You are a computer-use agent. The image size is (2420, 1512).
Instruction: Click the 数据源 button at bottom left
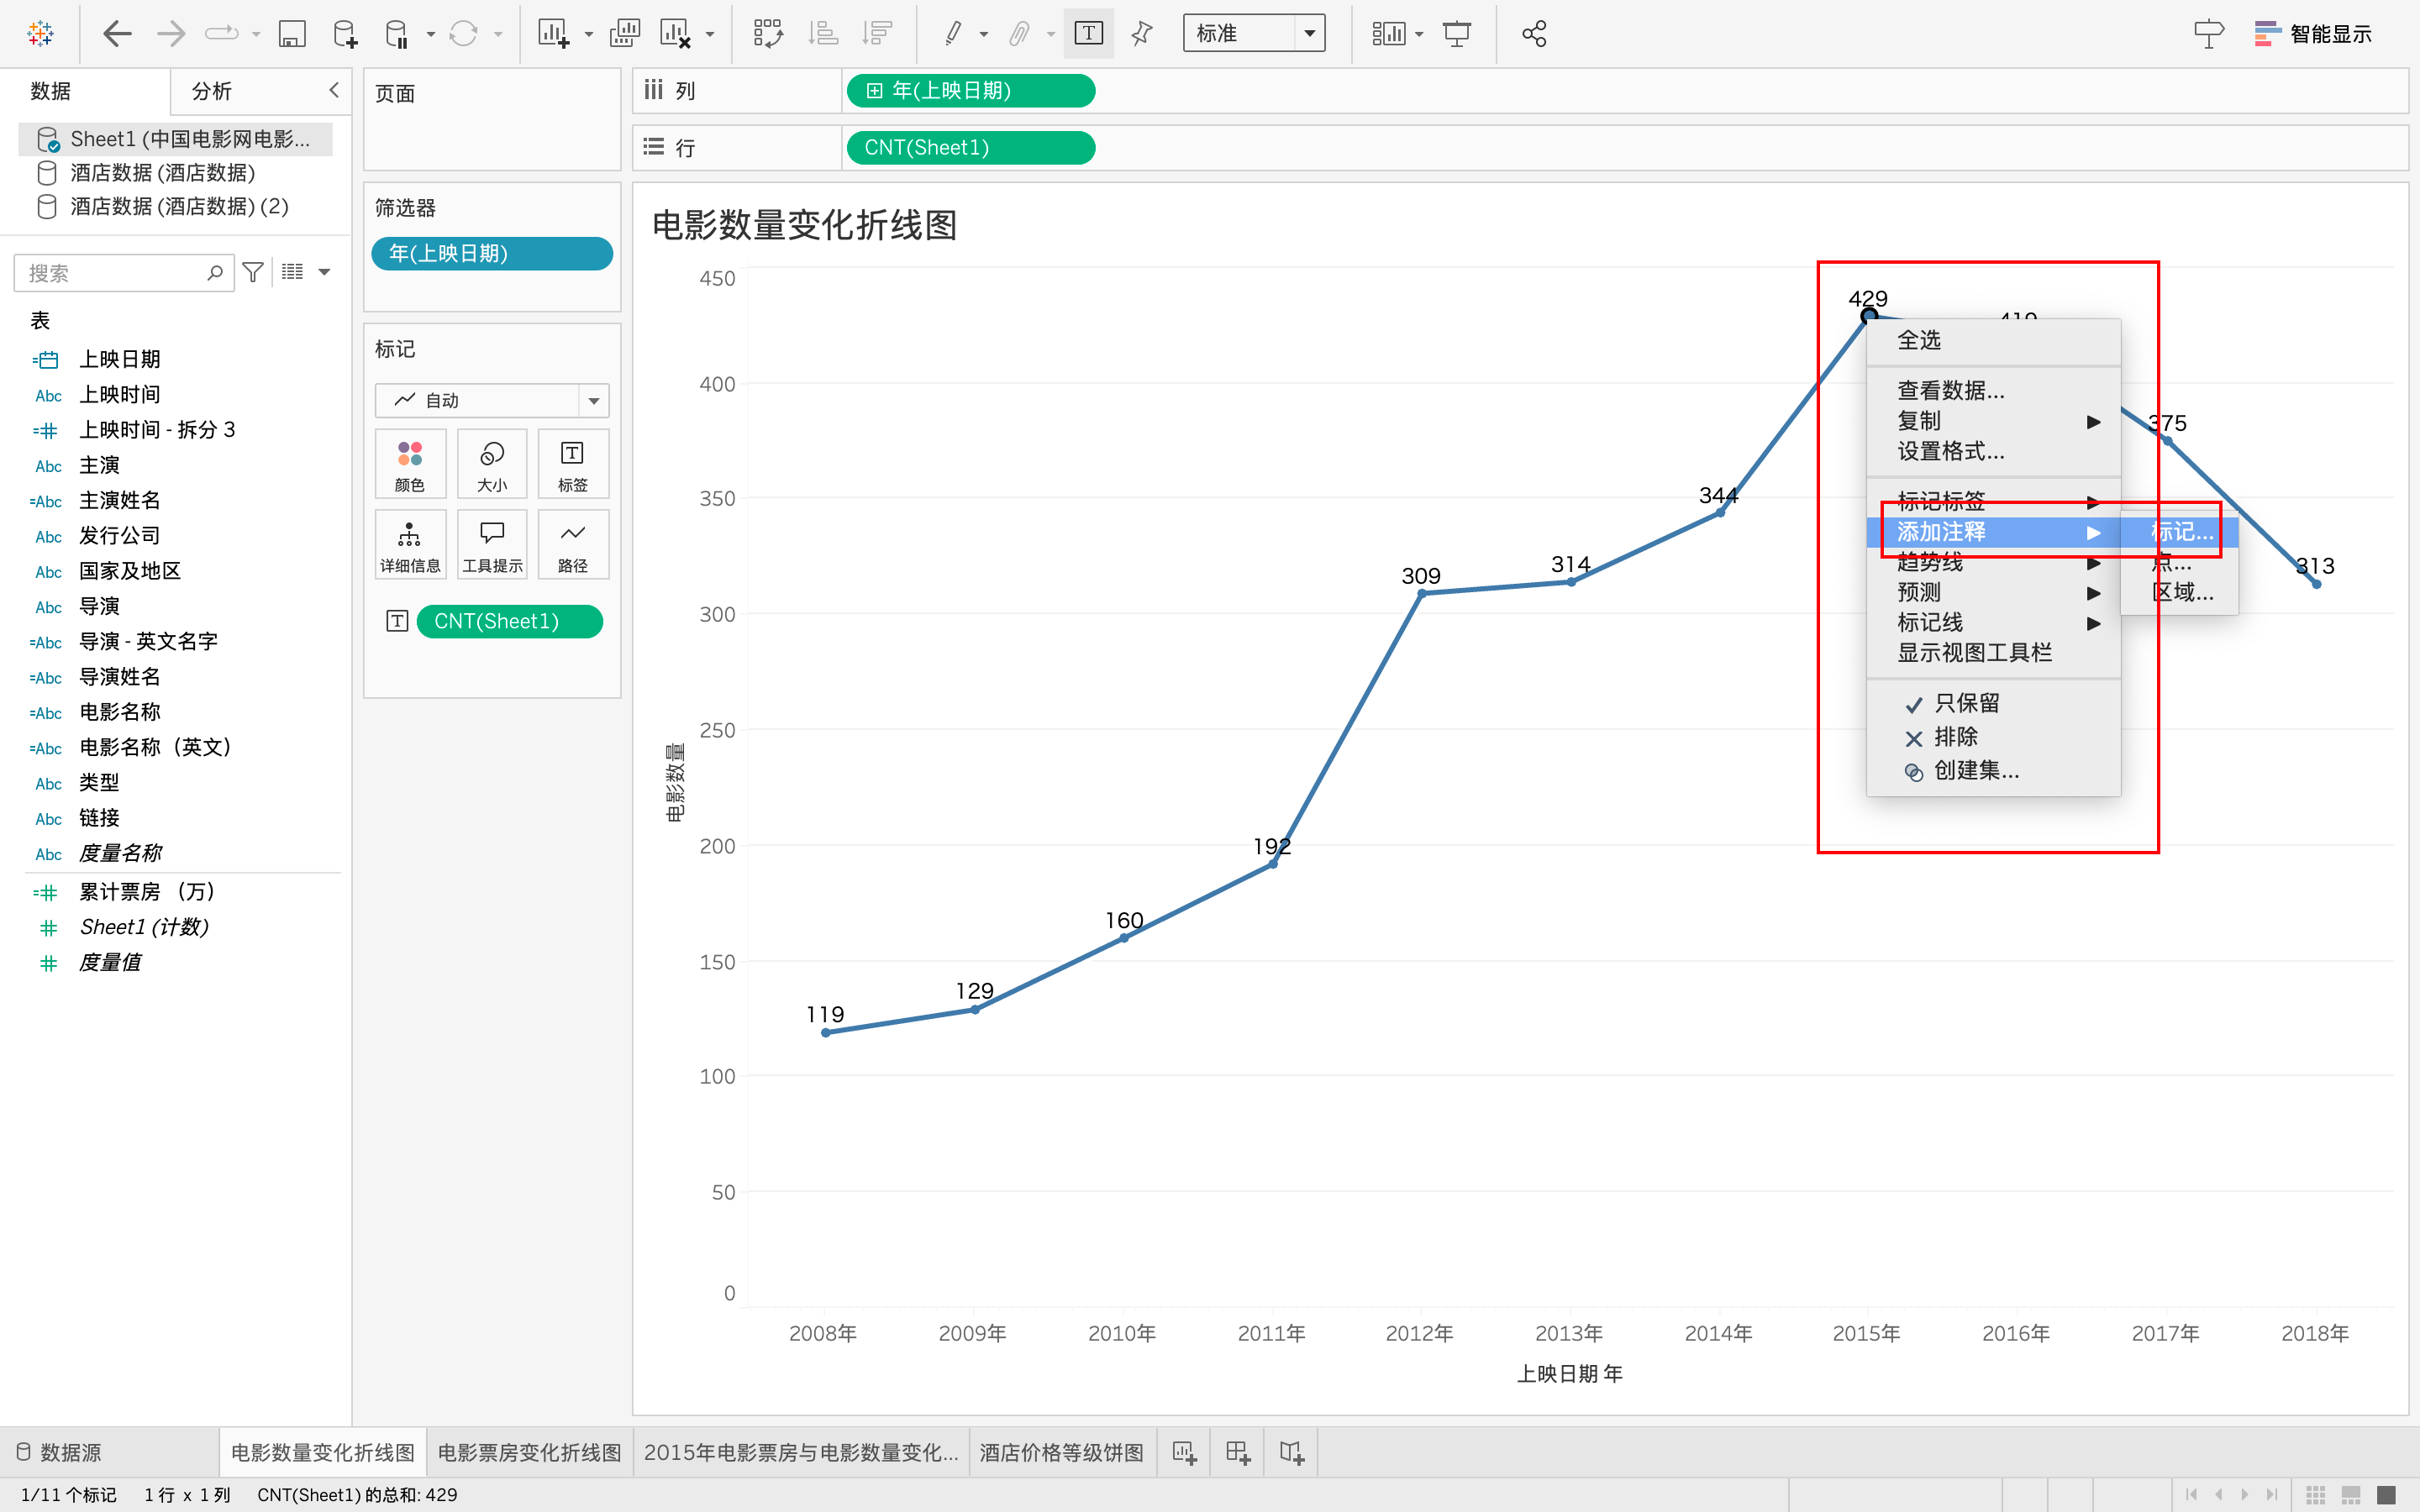(60, 1452)
